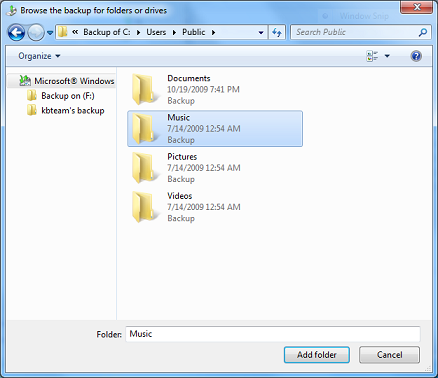Screen dimensions: 438x378
Task: Expand arrow after 'Backup of C:' breadcrumb
Action: [138, 32]
